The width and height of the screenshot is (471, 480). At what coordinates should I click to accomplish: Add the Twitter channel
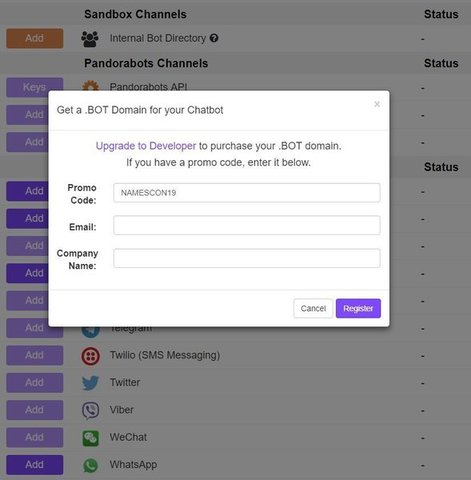35,383
